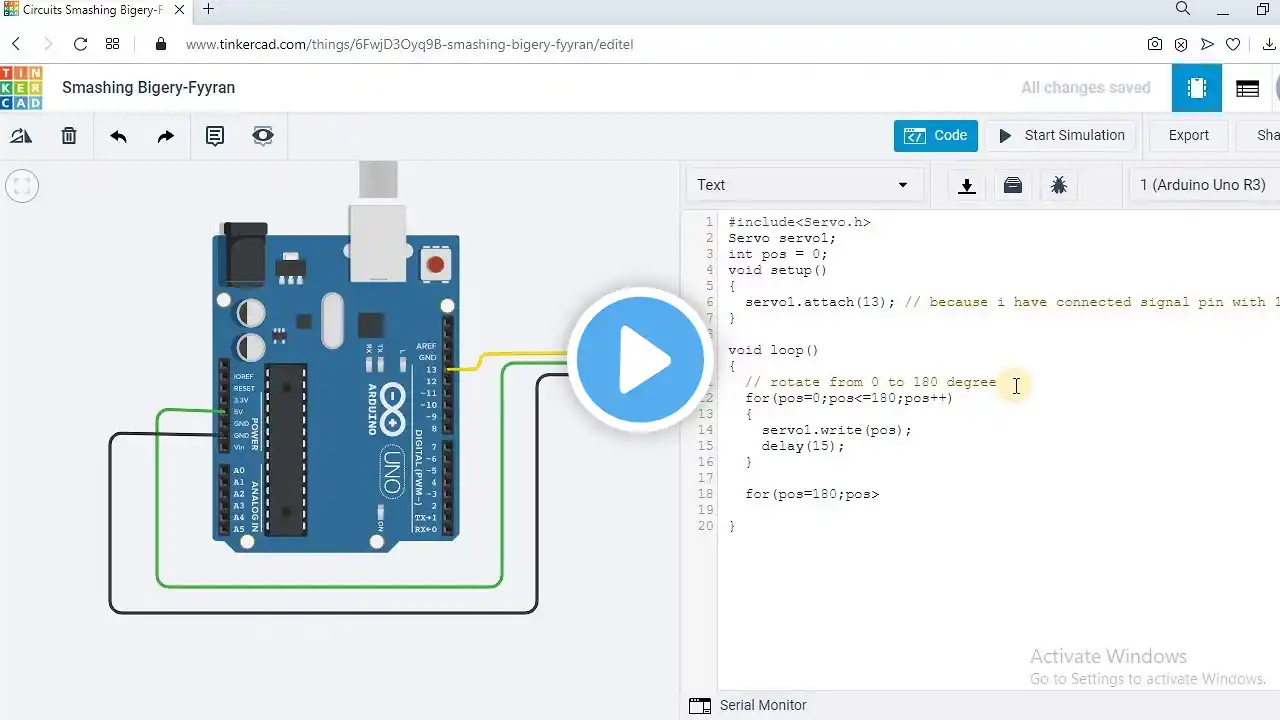Start the debugger with the bug icon

1059,185
